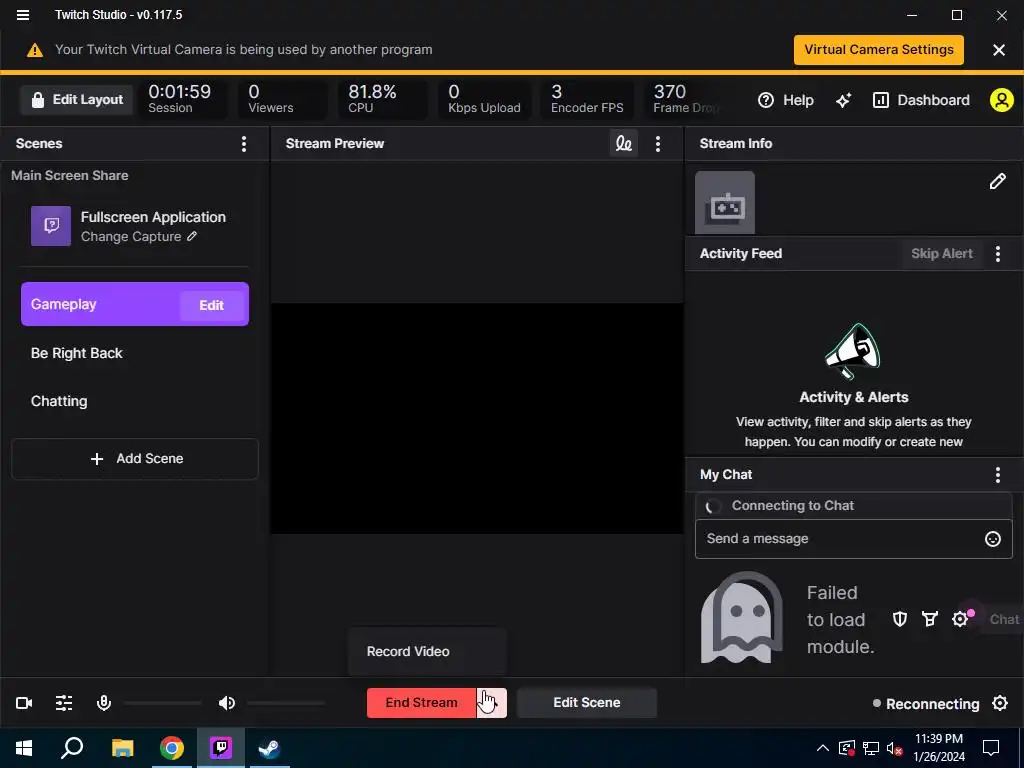Open Edit Scene

click(586, 703)
